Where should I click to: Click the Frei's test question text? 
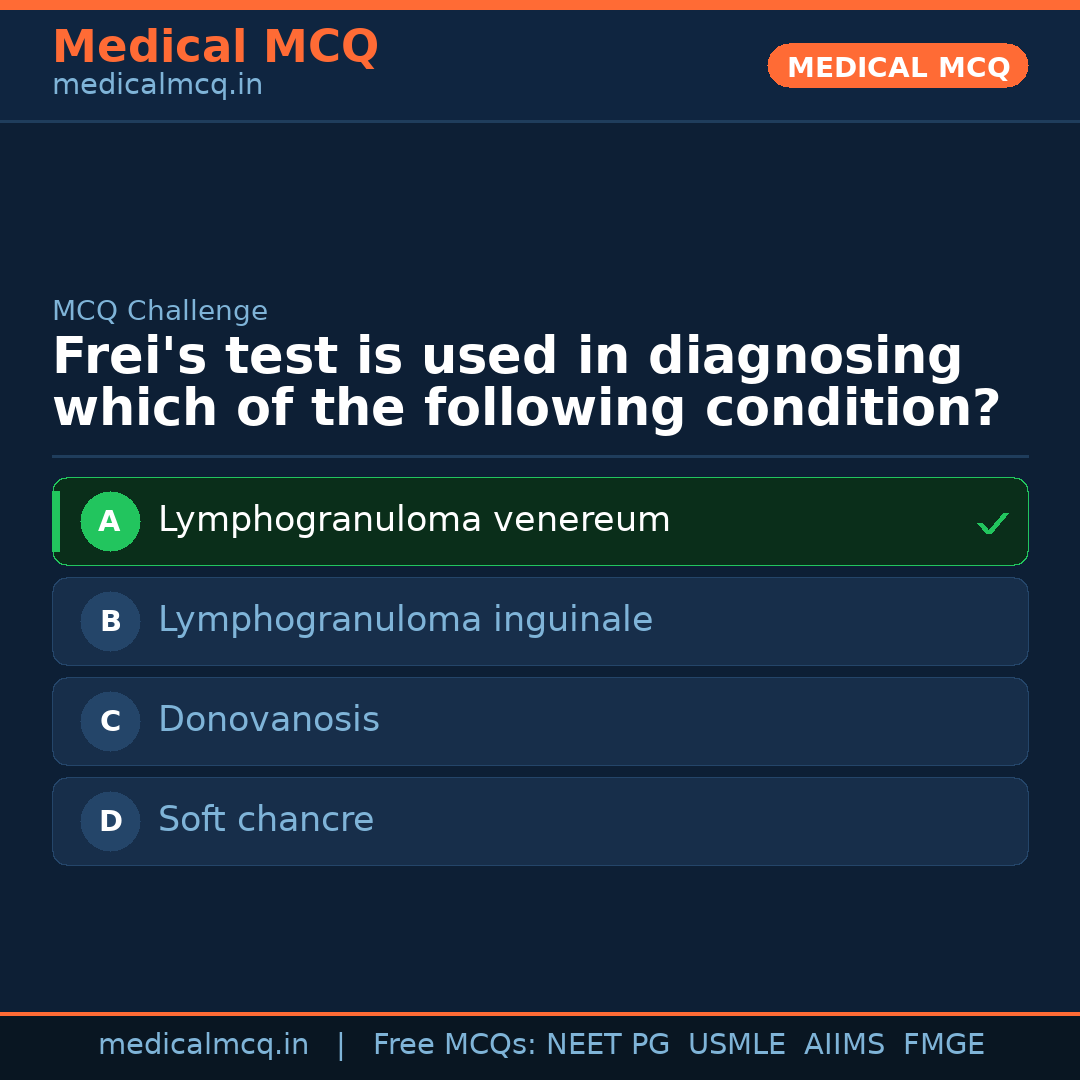coord(526,383)
